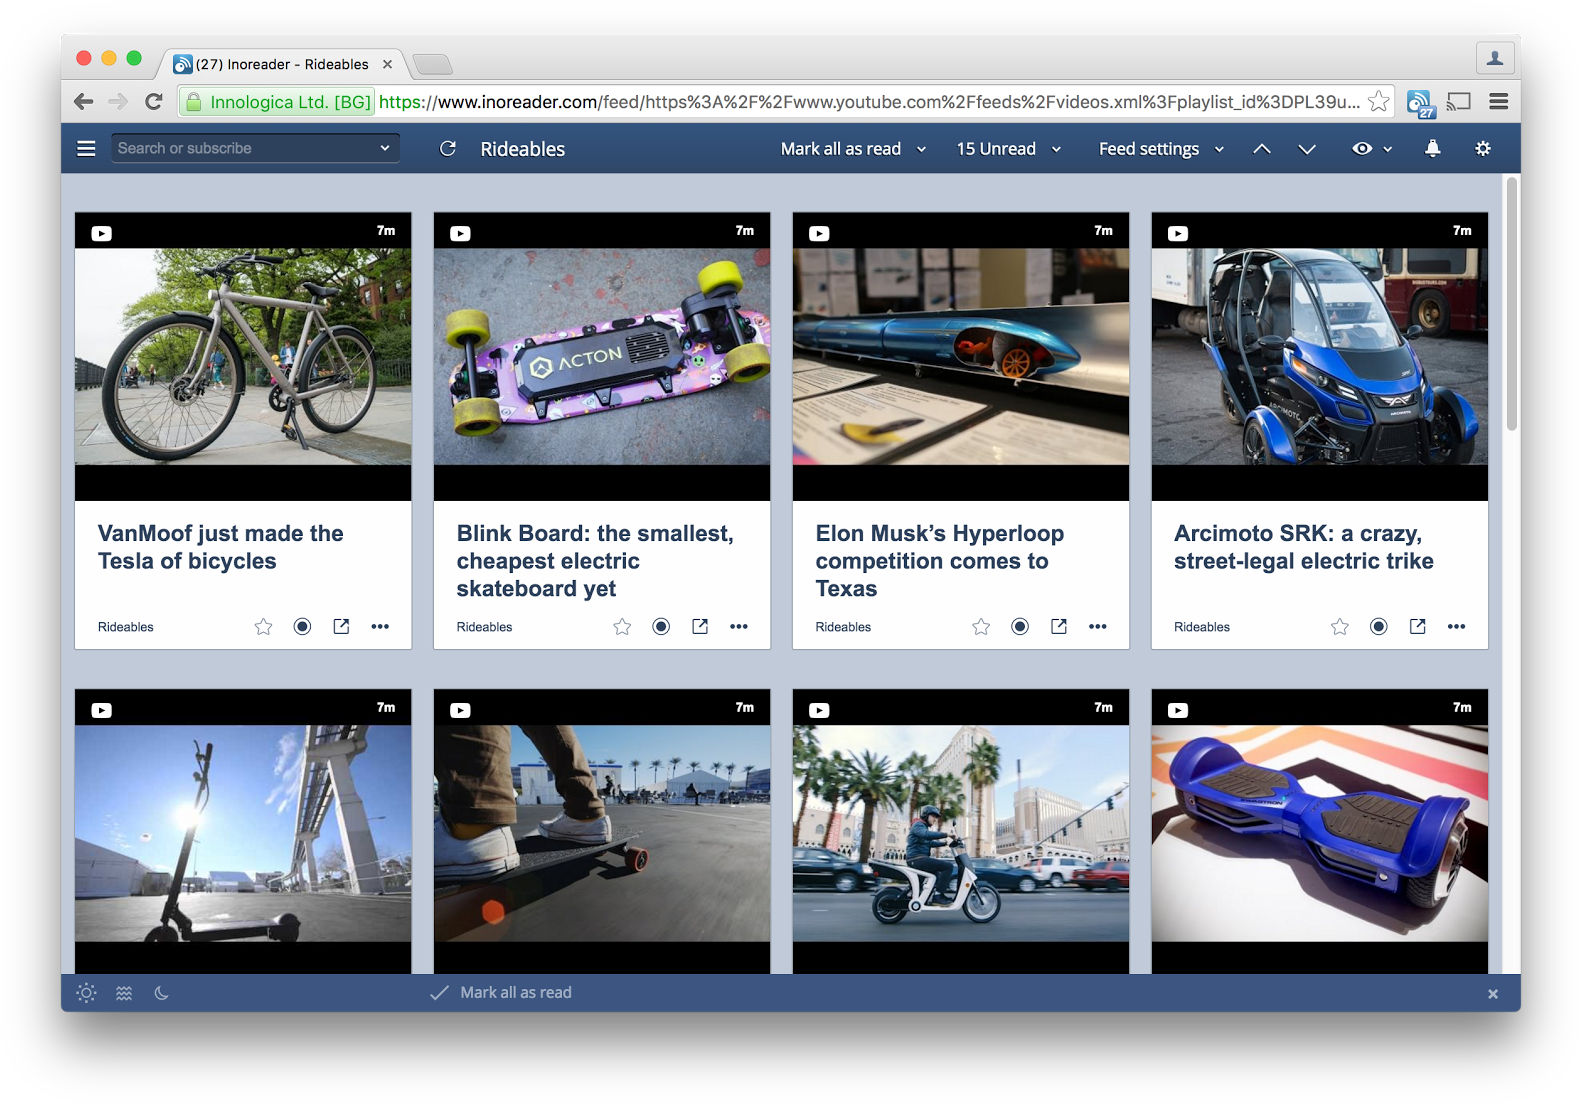Open the motor scooter rider thumbnail
Screen dimensions: 1581x1105
click(961, 832)
